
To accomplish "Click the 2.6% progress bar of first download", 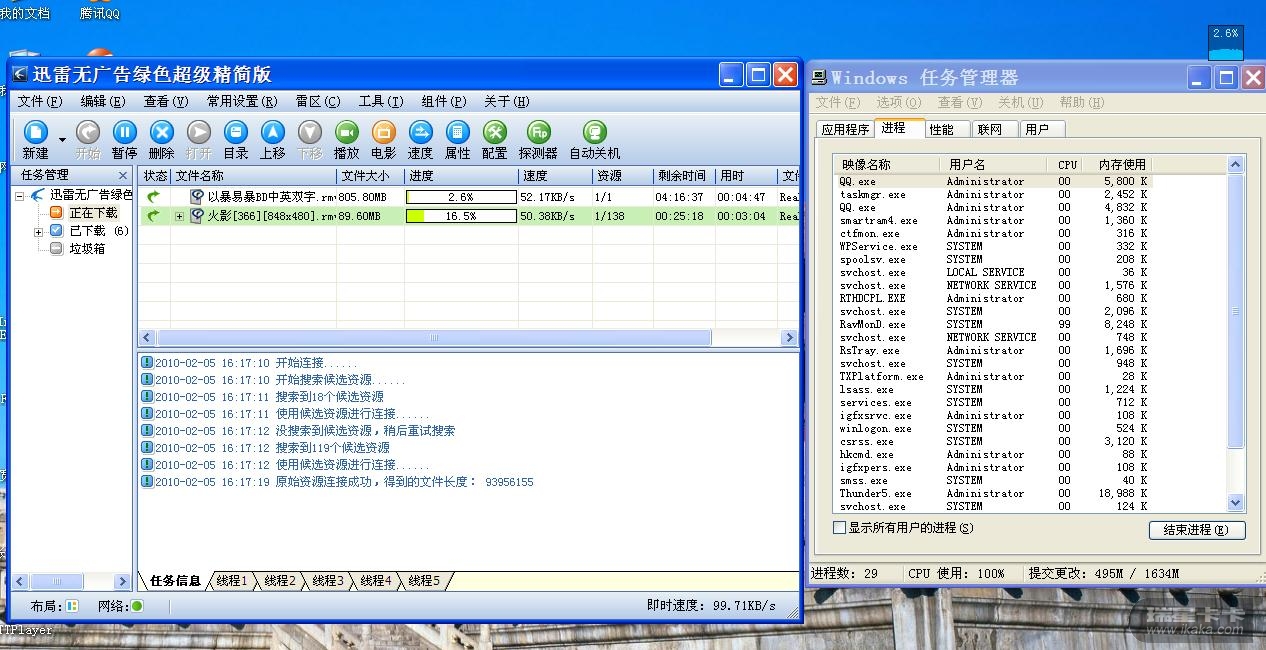I will tap(461, 198).
